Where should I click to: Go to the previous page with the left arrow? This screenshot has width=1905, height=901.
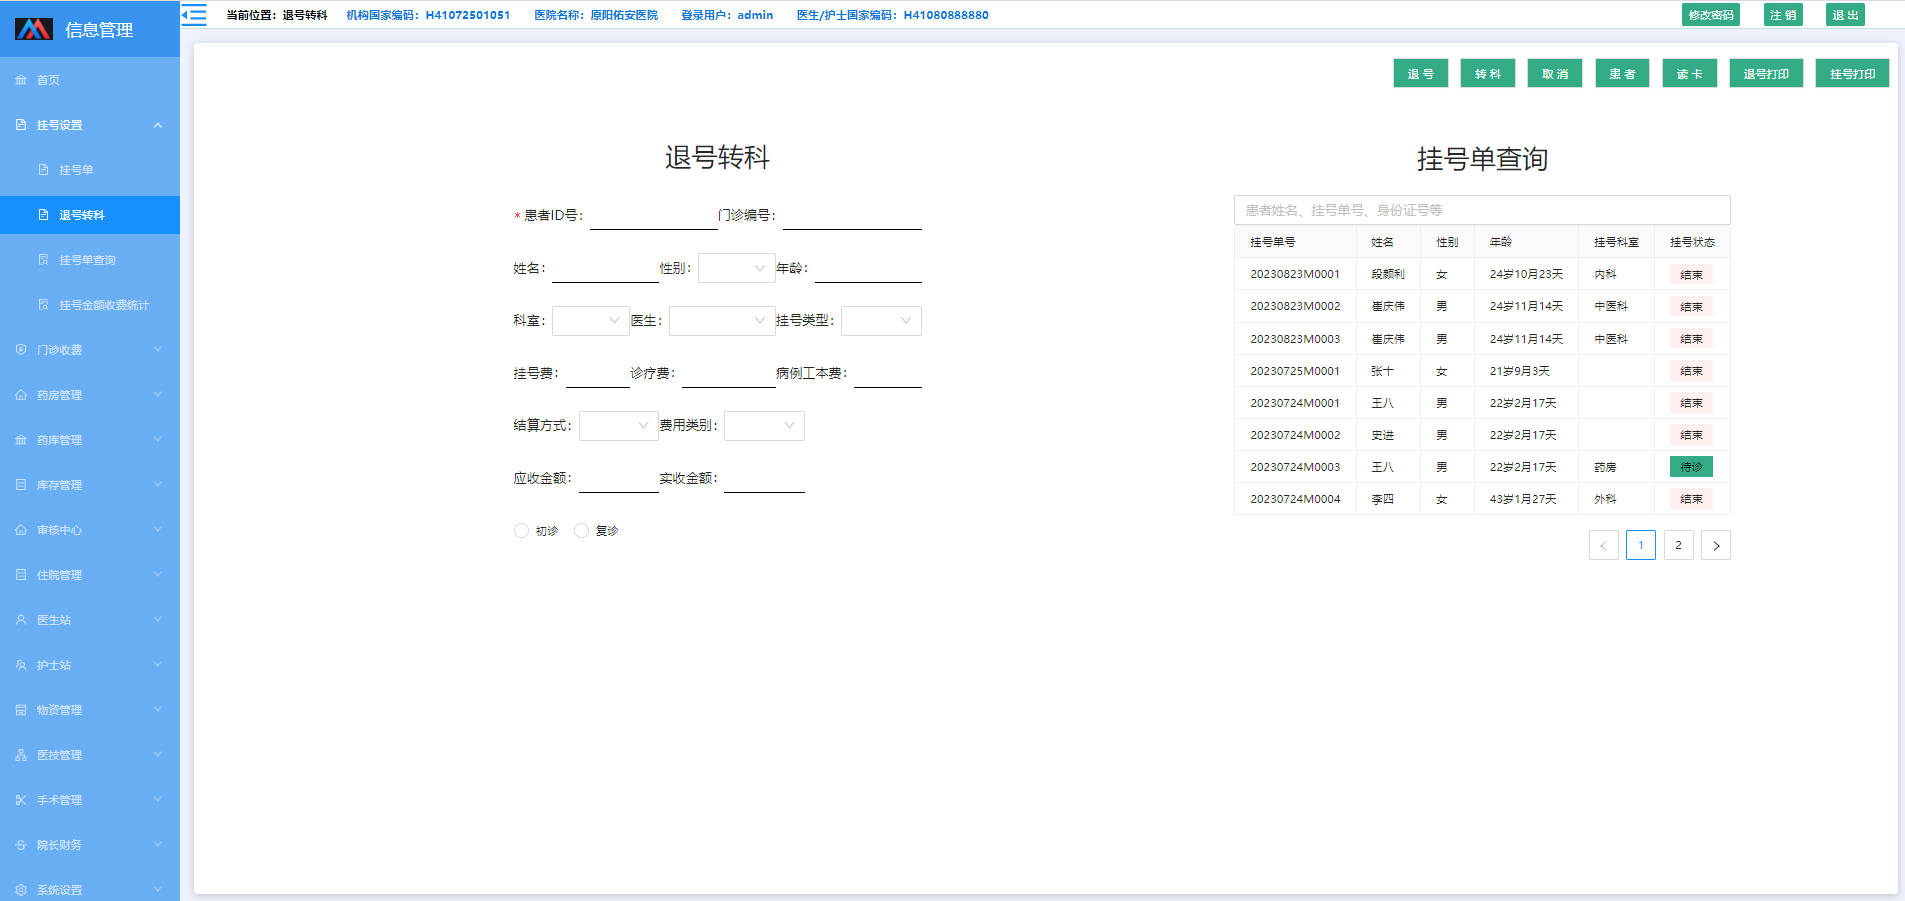(1603, 545)
